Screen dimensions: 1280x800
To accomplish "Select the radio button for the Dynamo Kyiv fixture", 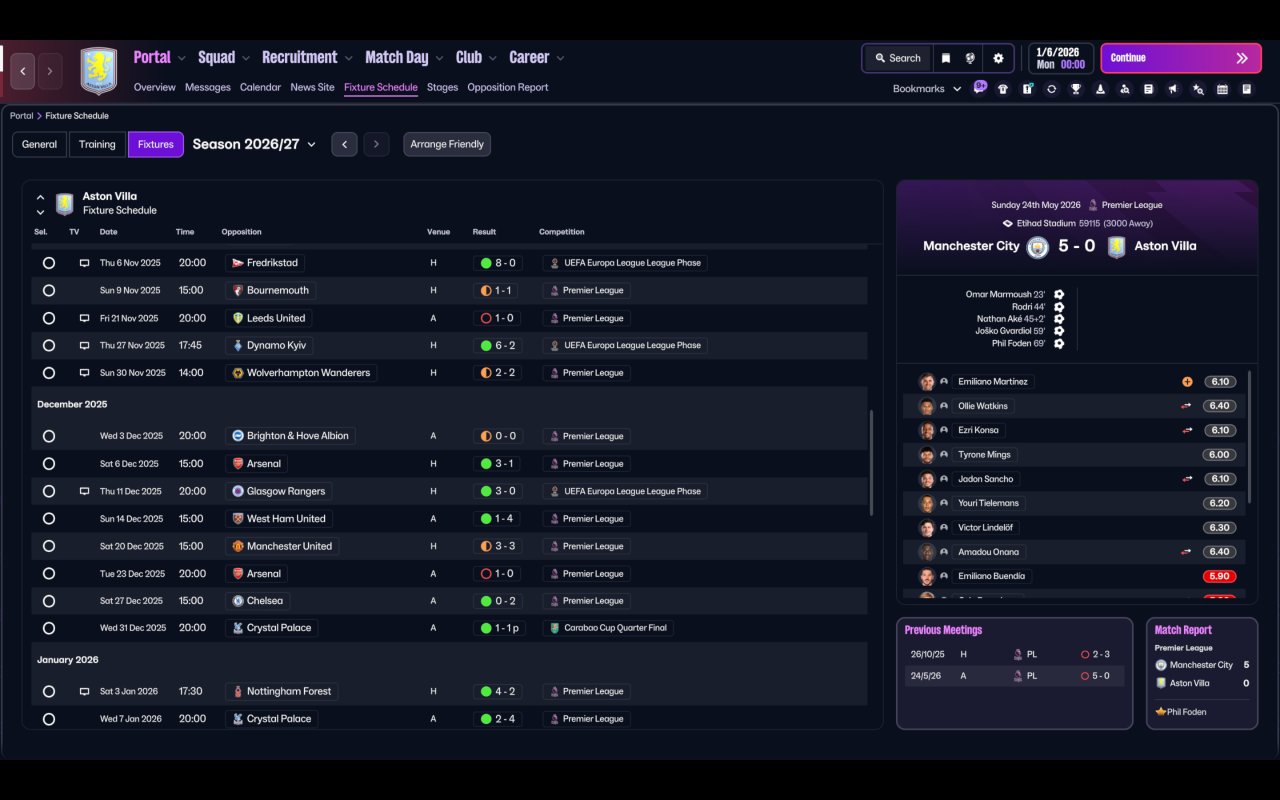I will (x=49, y=346).
